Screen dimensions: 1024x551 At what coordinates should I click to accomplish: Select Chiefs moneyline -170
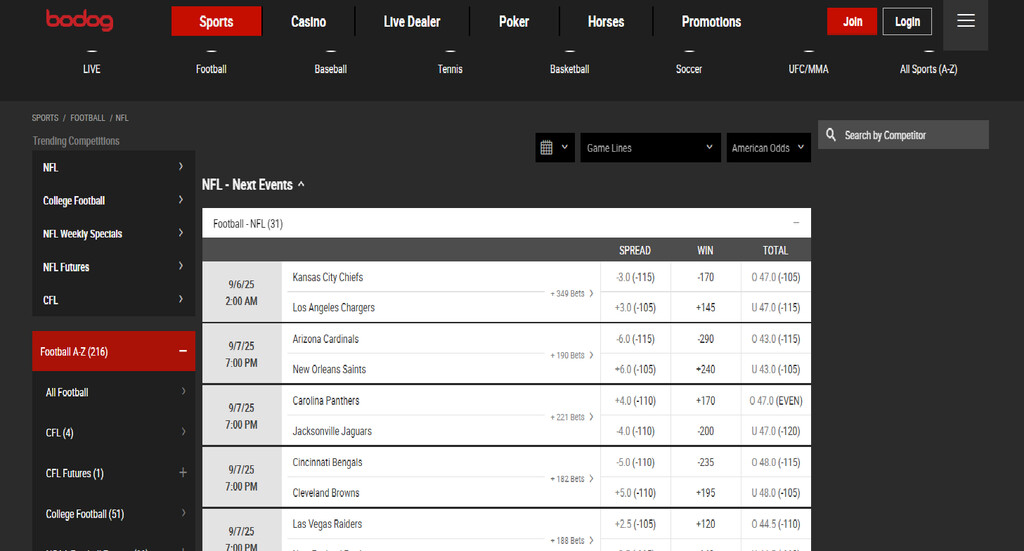click(705, 277)
